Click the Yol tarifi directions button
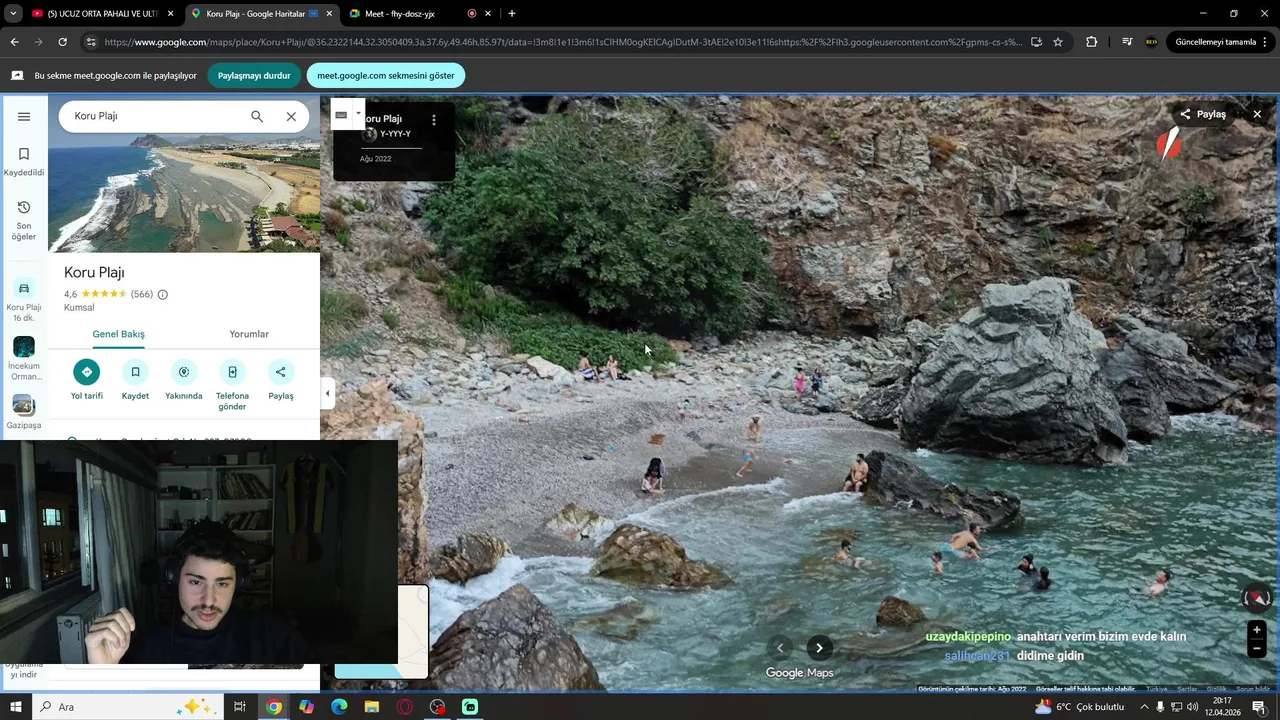The image size is (1280, 720). [87, 381]
